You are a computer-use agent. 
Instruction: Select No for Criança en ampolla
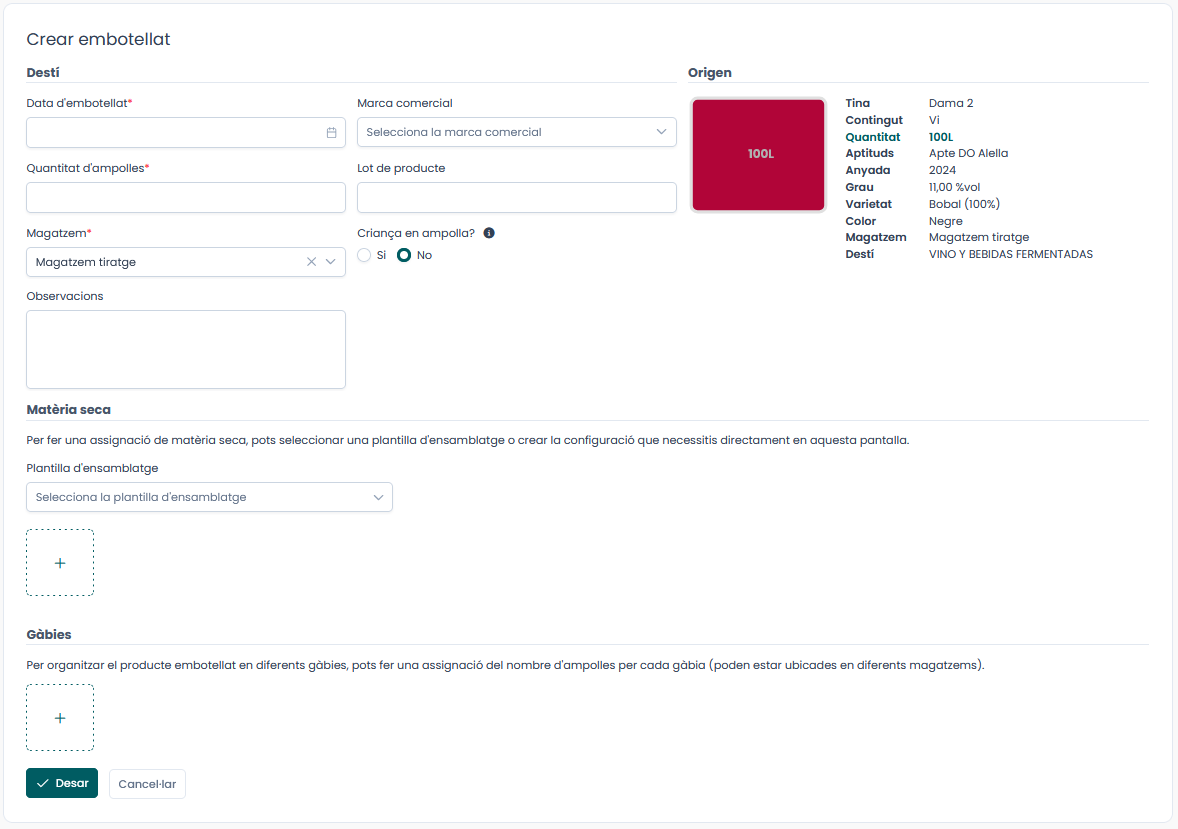click(404, 255)
